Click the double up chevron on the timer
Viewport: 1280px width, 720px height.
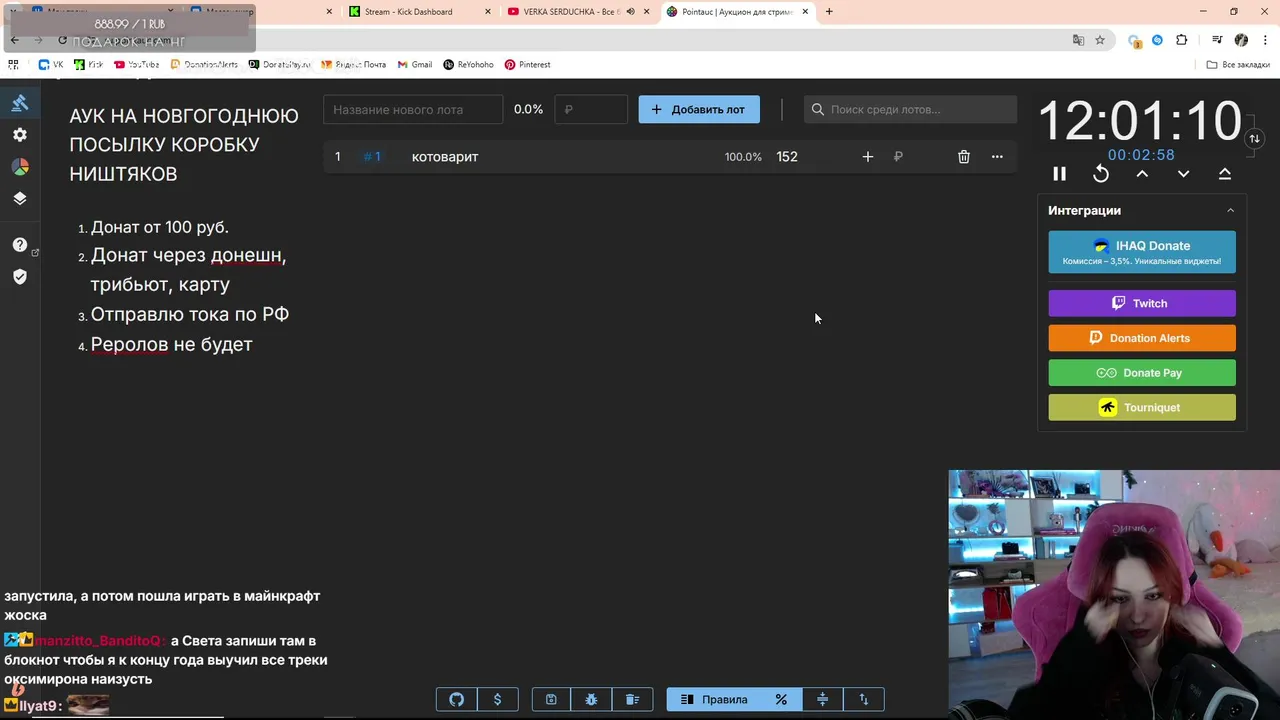click(x=1224, y=174)
